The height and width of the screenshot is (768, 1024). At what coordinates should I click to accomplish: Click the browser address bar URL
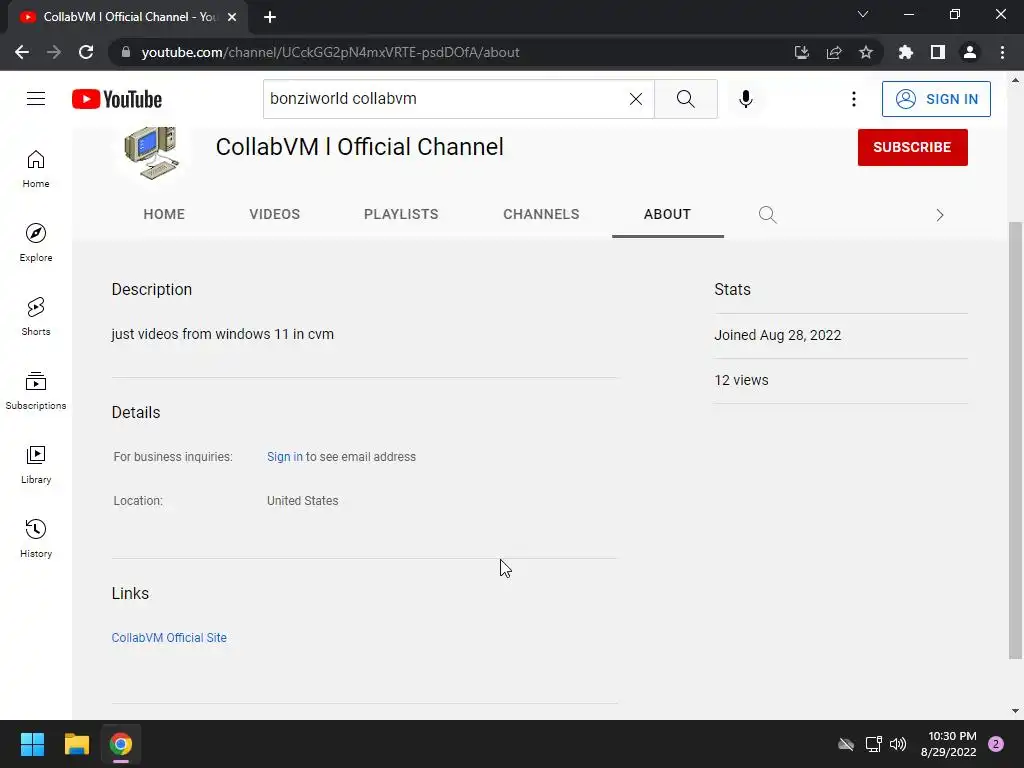pos(330,52)
